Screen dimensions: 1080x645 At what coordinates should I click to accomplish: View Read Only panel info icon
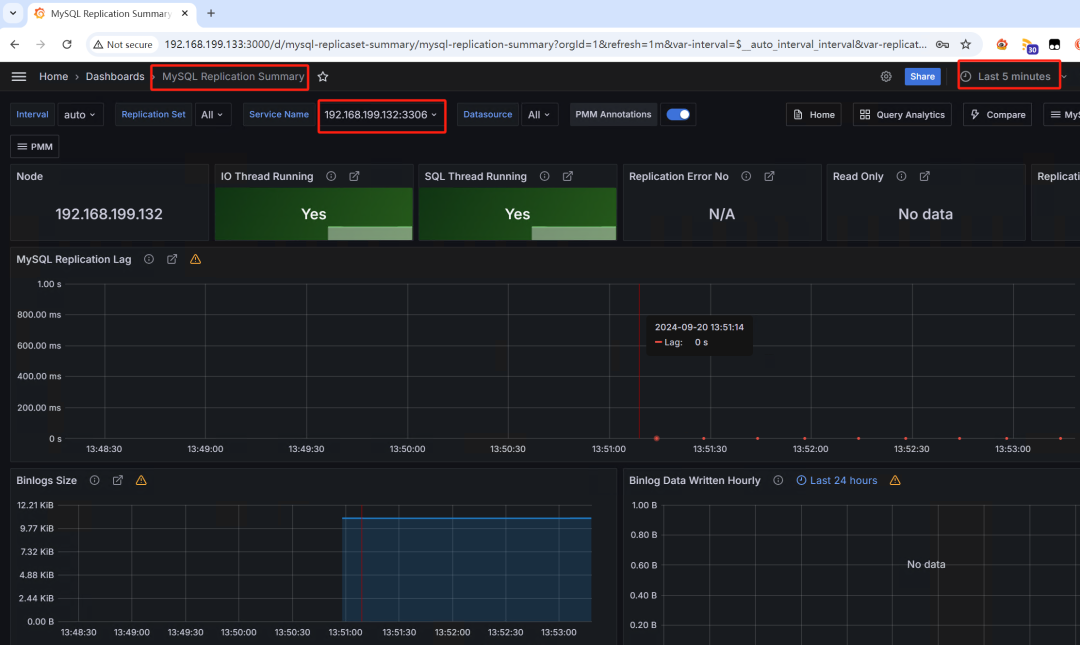click(902, 176)
